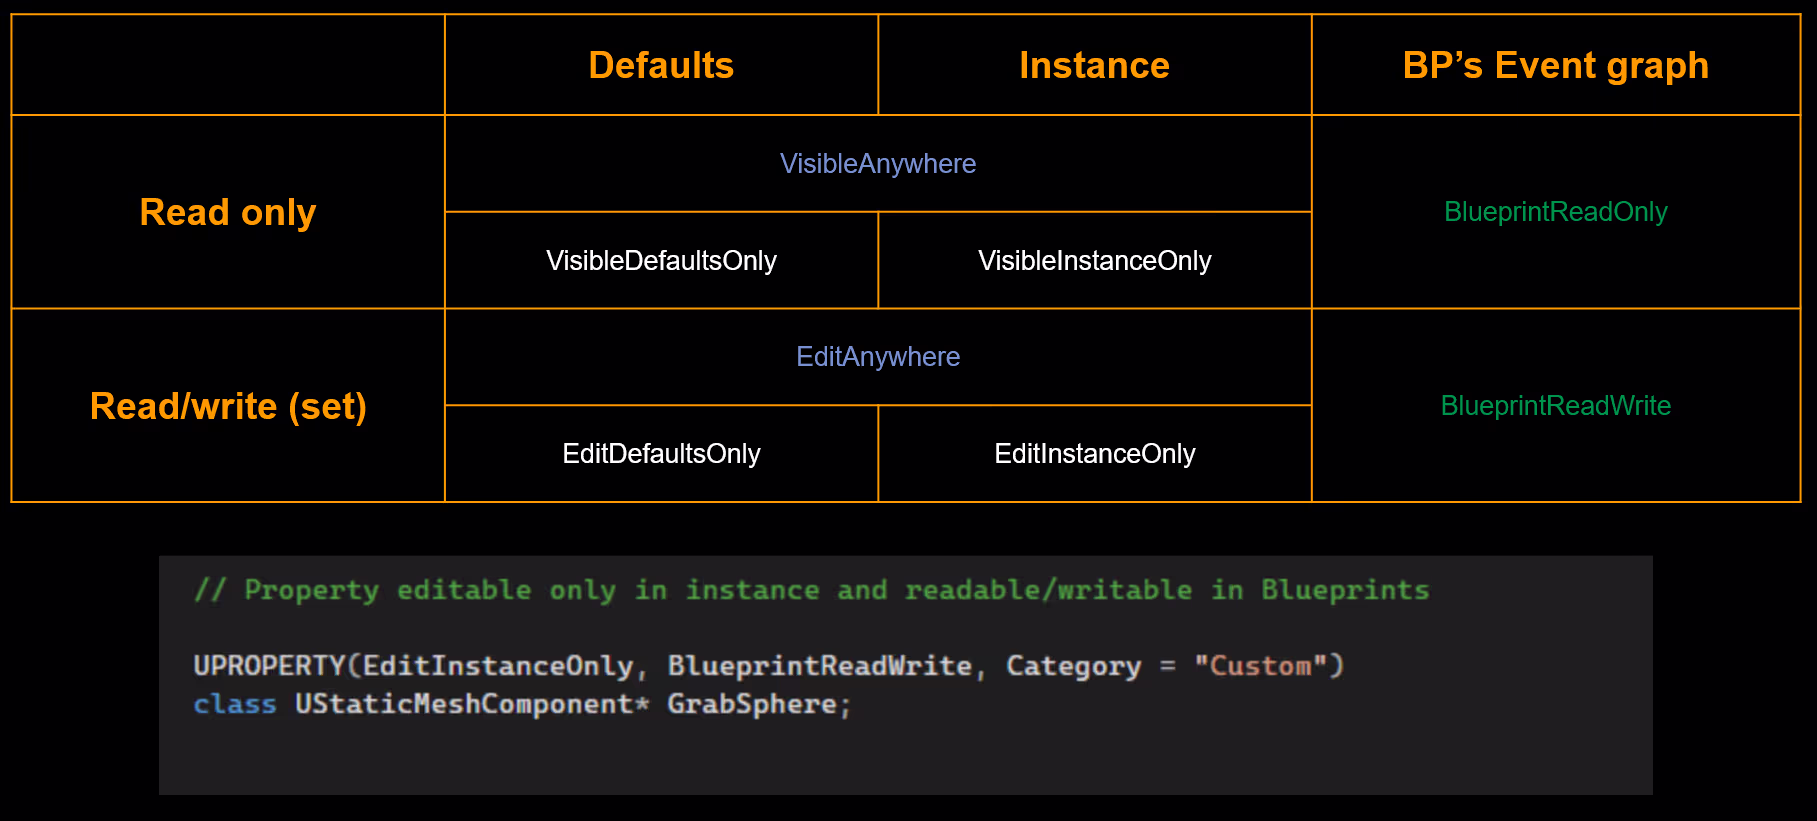Image resolution: width=1817 pixels, height=821 pixels.
Task: Click the Defaults column header
Action: click(661, 65)
